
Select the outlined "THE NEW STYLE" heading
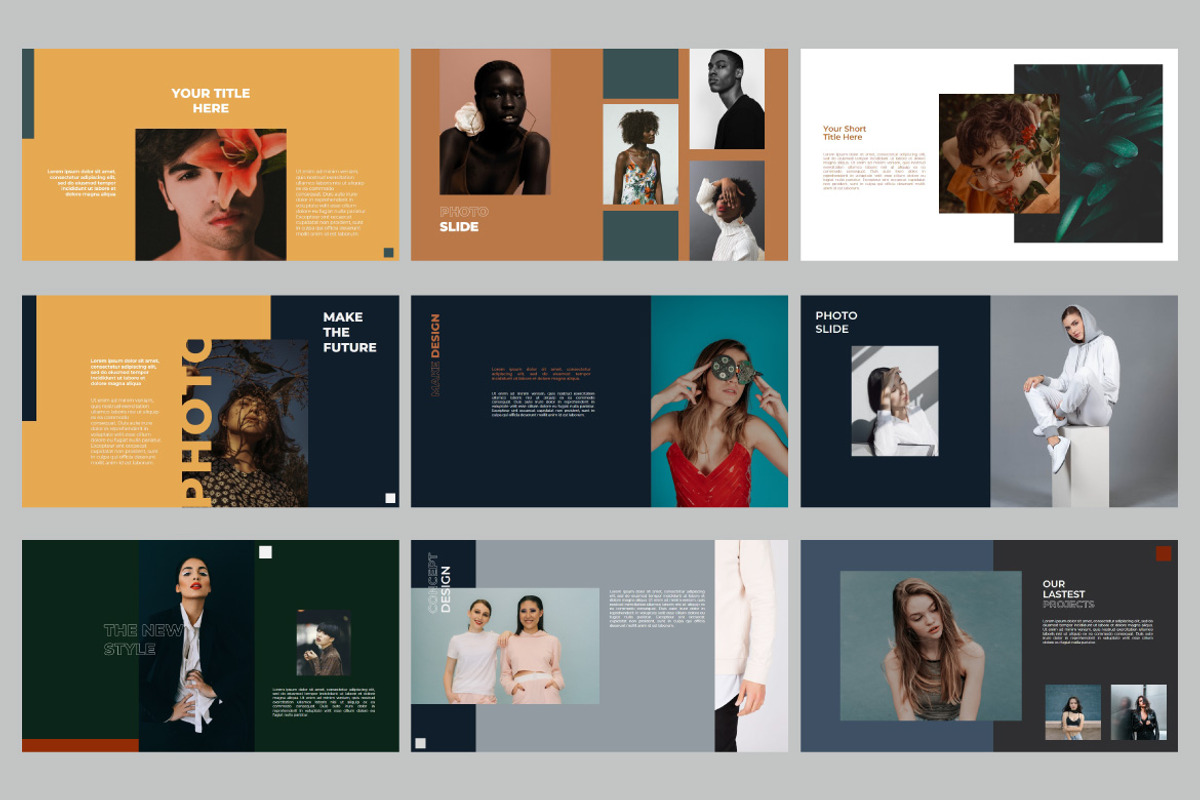pos(144,640)
